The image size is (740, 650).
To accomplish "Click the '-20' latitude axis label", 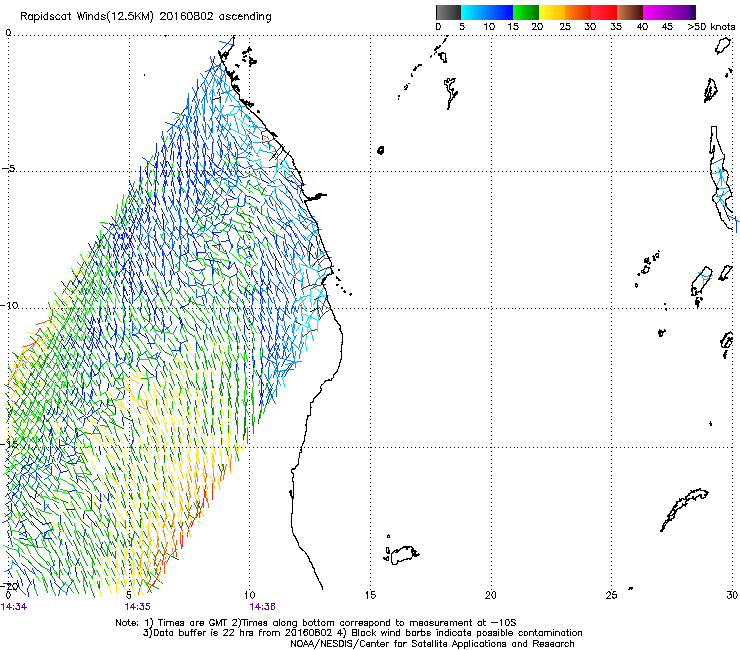I will tap(10, 586).
